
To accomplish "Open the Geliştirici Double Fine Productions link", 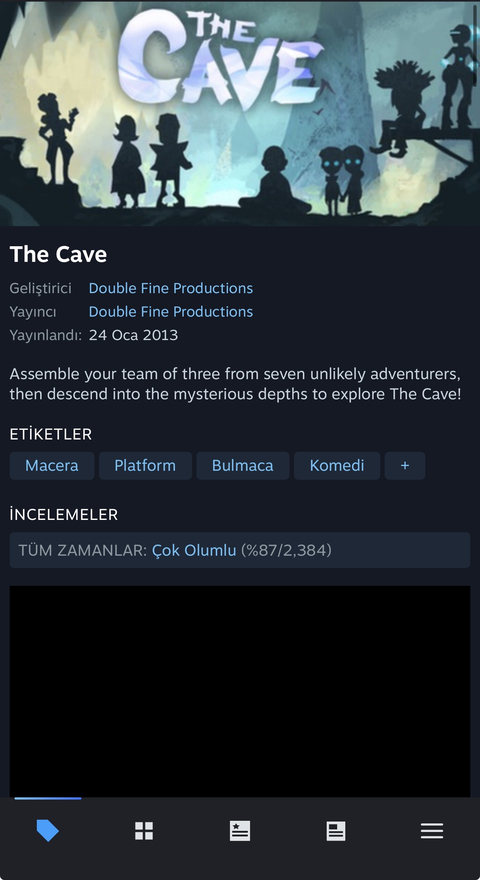I will tap(171, 288).
